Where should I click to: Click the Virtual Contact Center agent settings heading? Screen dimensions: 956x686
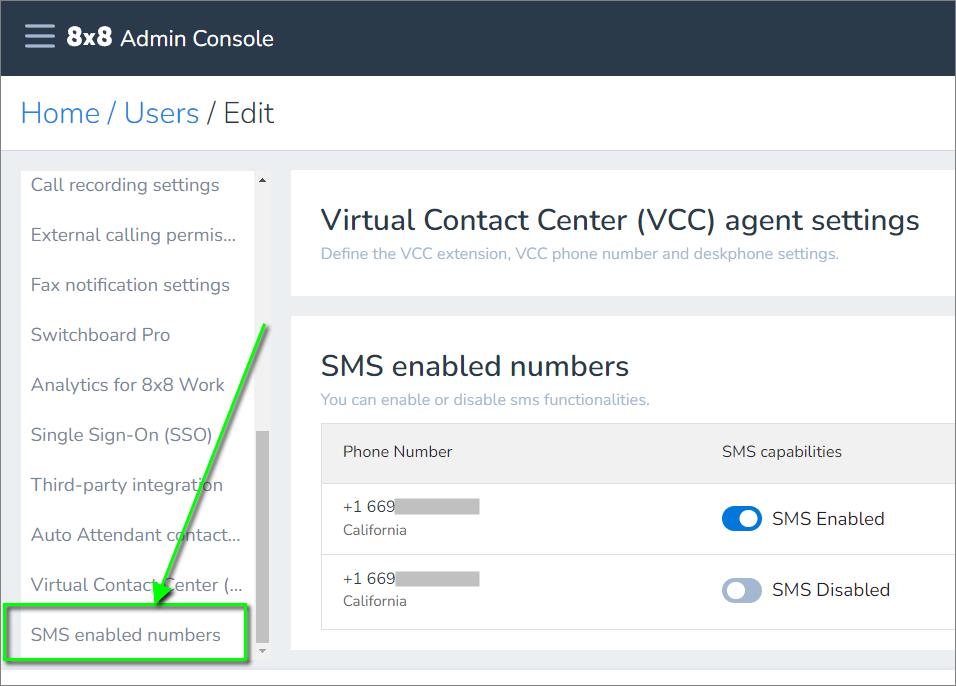(x=619, y=220)
